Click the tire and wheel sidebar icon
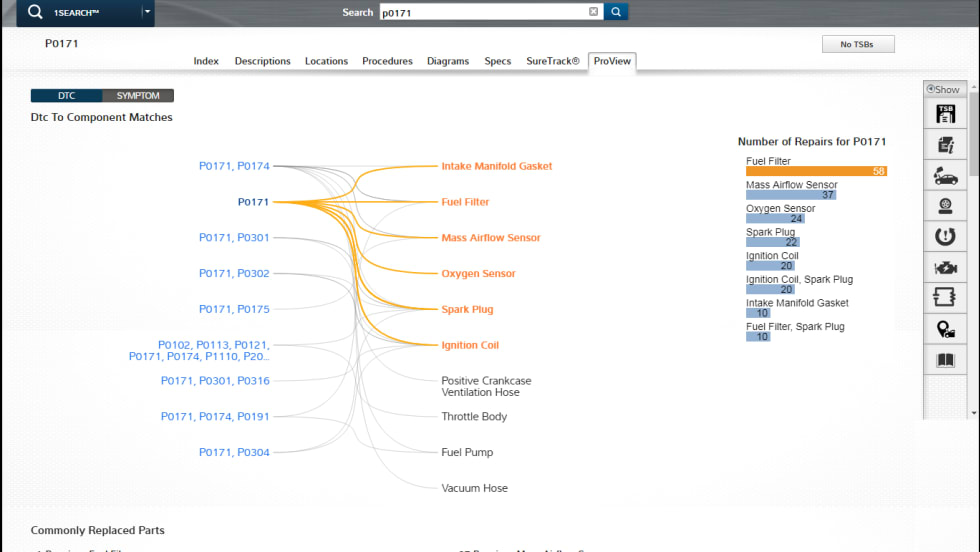Screen dimensions: 980x552 945,206
